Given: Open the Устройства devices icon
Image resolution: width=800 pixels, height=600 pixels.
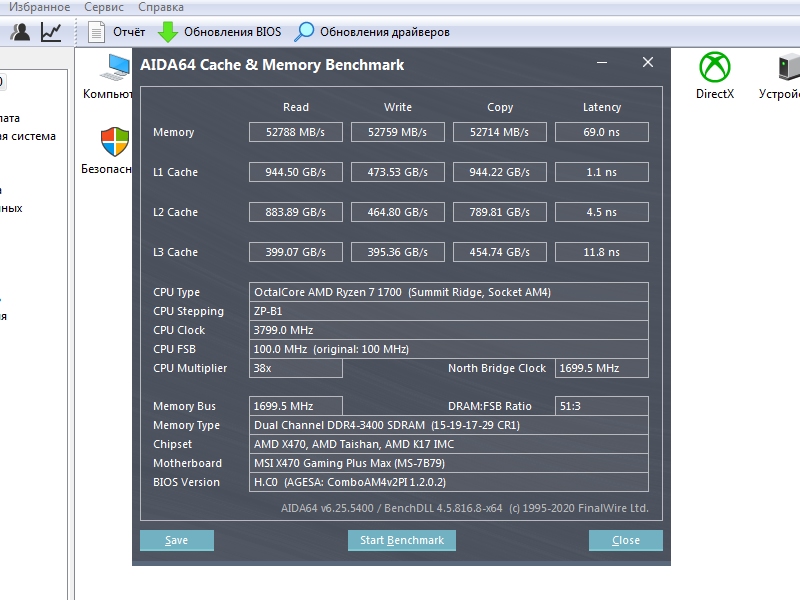Looking at the screenshot, I should click(x=789, y=67).
